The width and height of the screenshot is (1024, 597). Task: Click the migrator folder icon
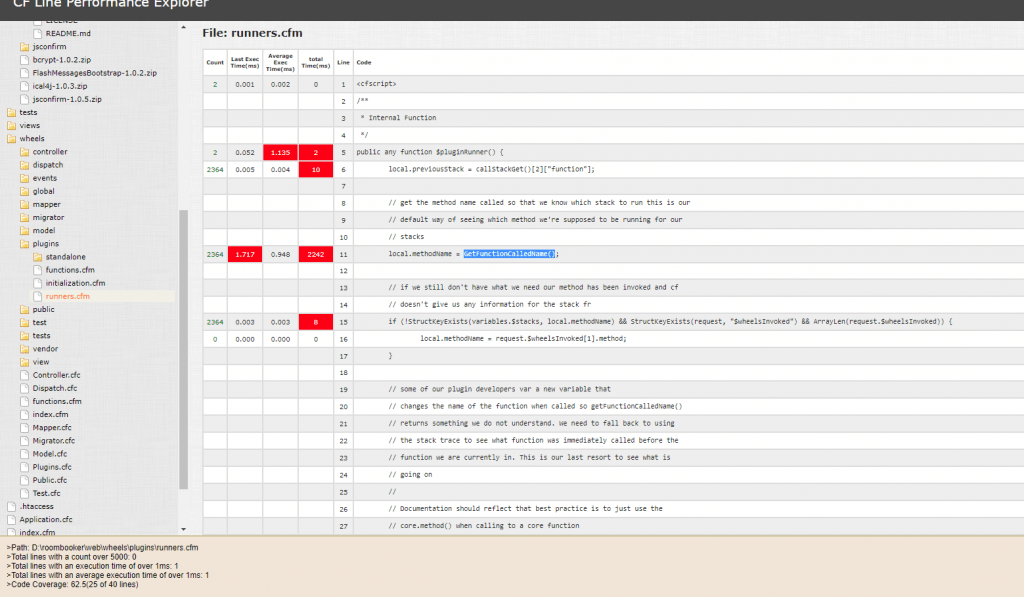coord(24,218)
